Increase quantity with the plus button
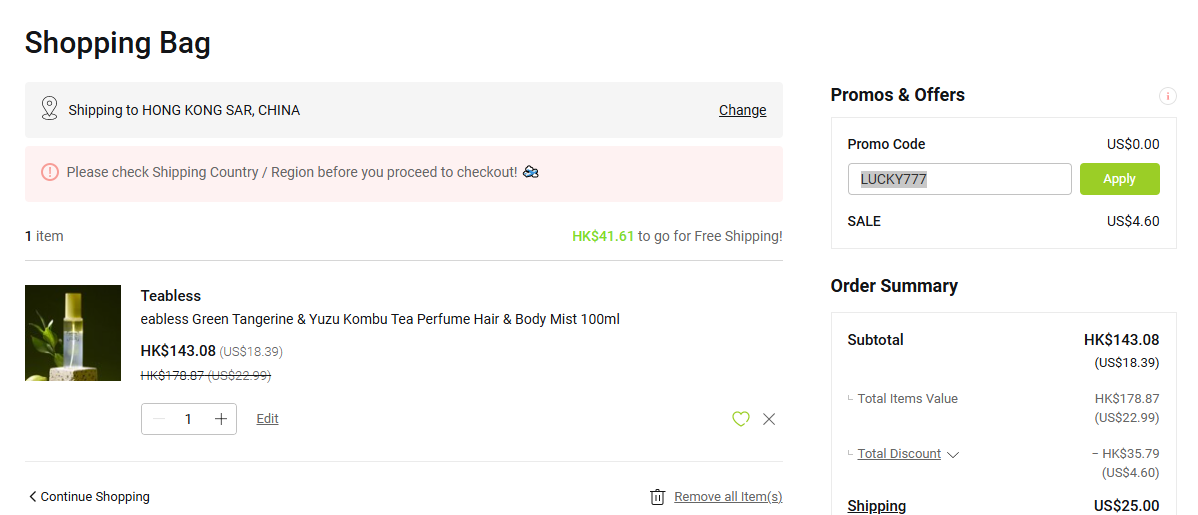This screenshot has width=1198, height=515. click(x=221, y=419)
